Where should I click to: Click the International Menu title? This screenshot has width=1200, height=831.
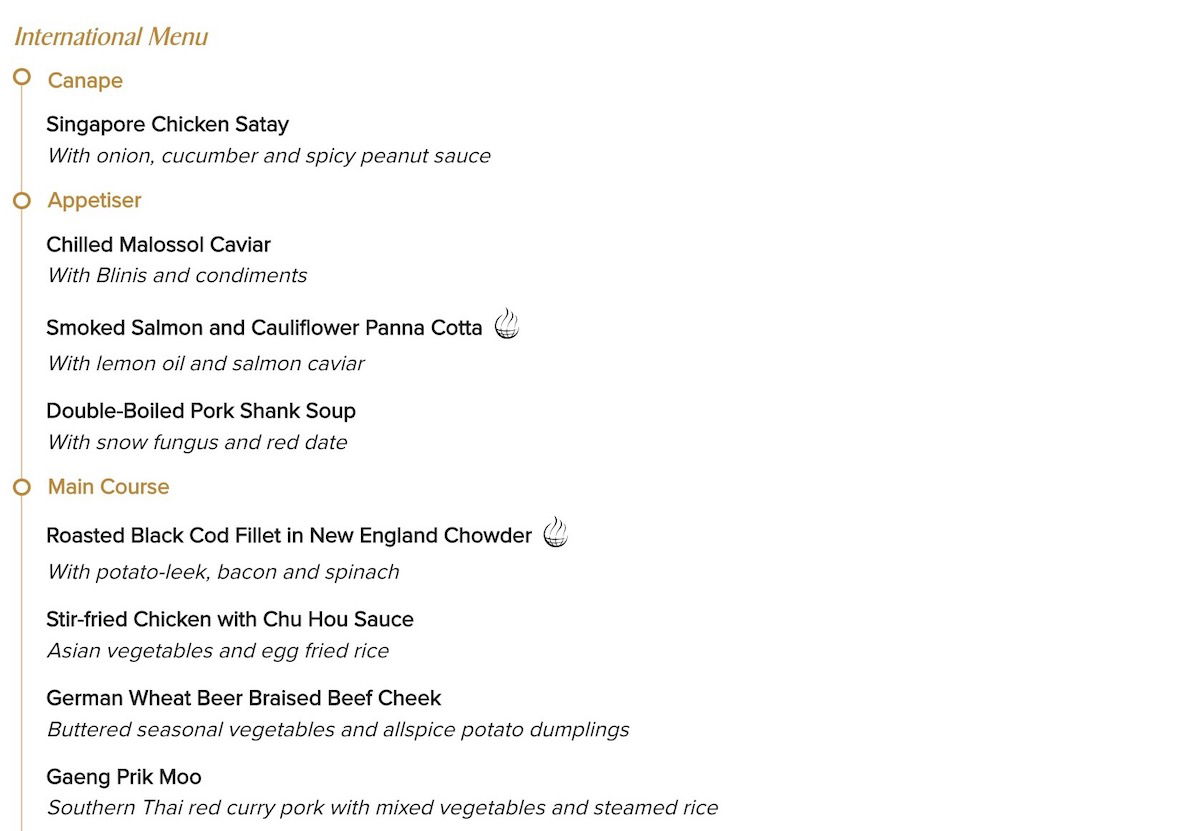point(111,37)
